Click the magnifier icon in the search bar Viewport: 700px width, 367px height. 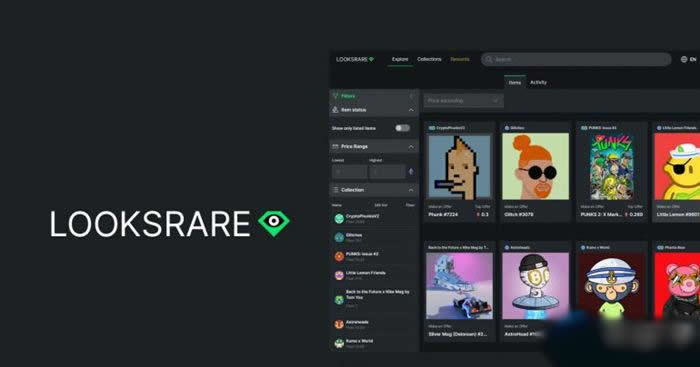489,59
